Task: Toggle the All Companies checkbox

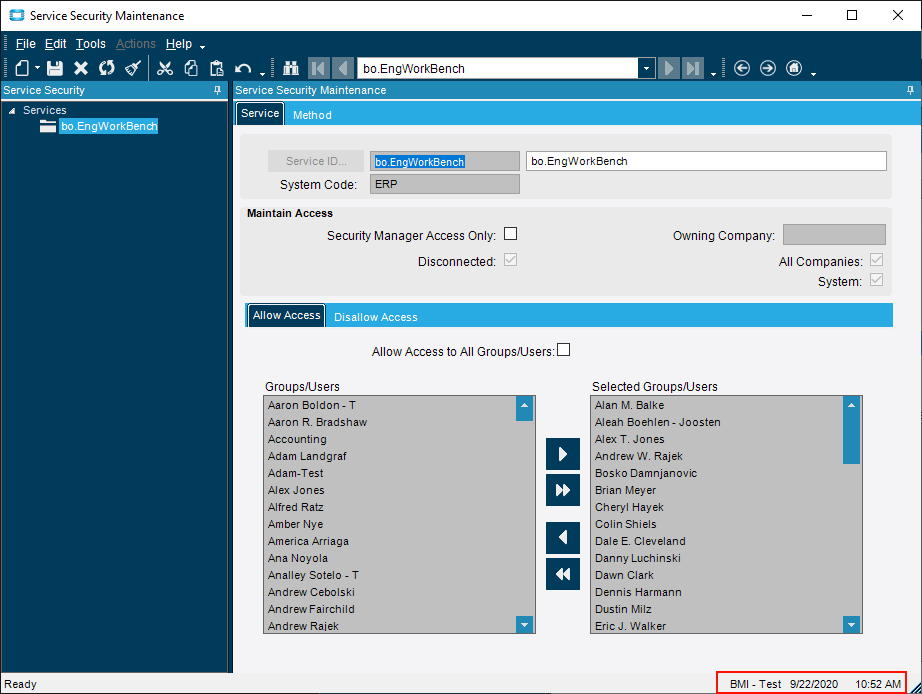Action: point(876,260)
